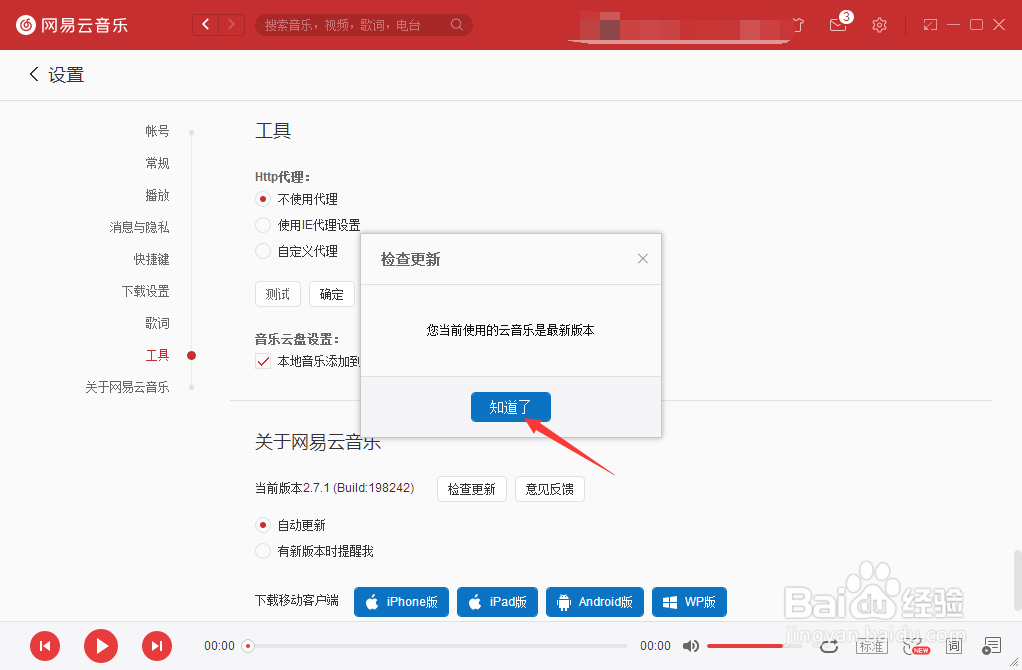Download the Android版 client
Viewport: 1022px width, 670px height.
pyautogui.click(x=594, y=602)
